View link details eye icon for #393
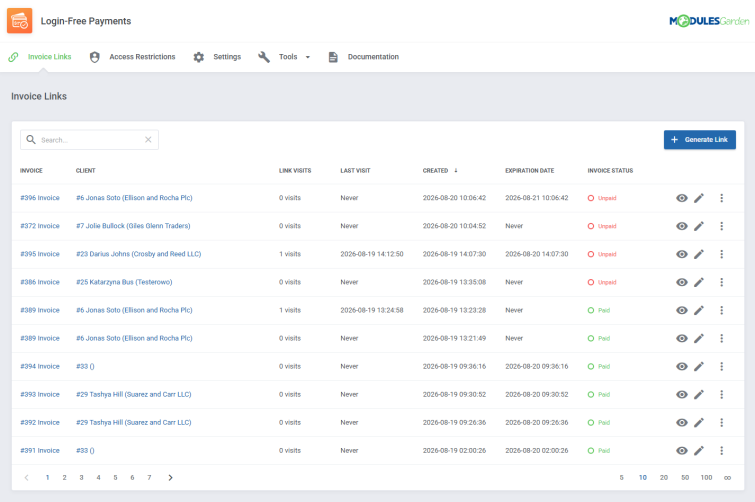 coord(682,394)
